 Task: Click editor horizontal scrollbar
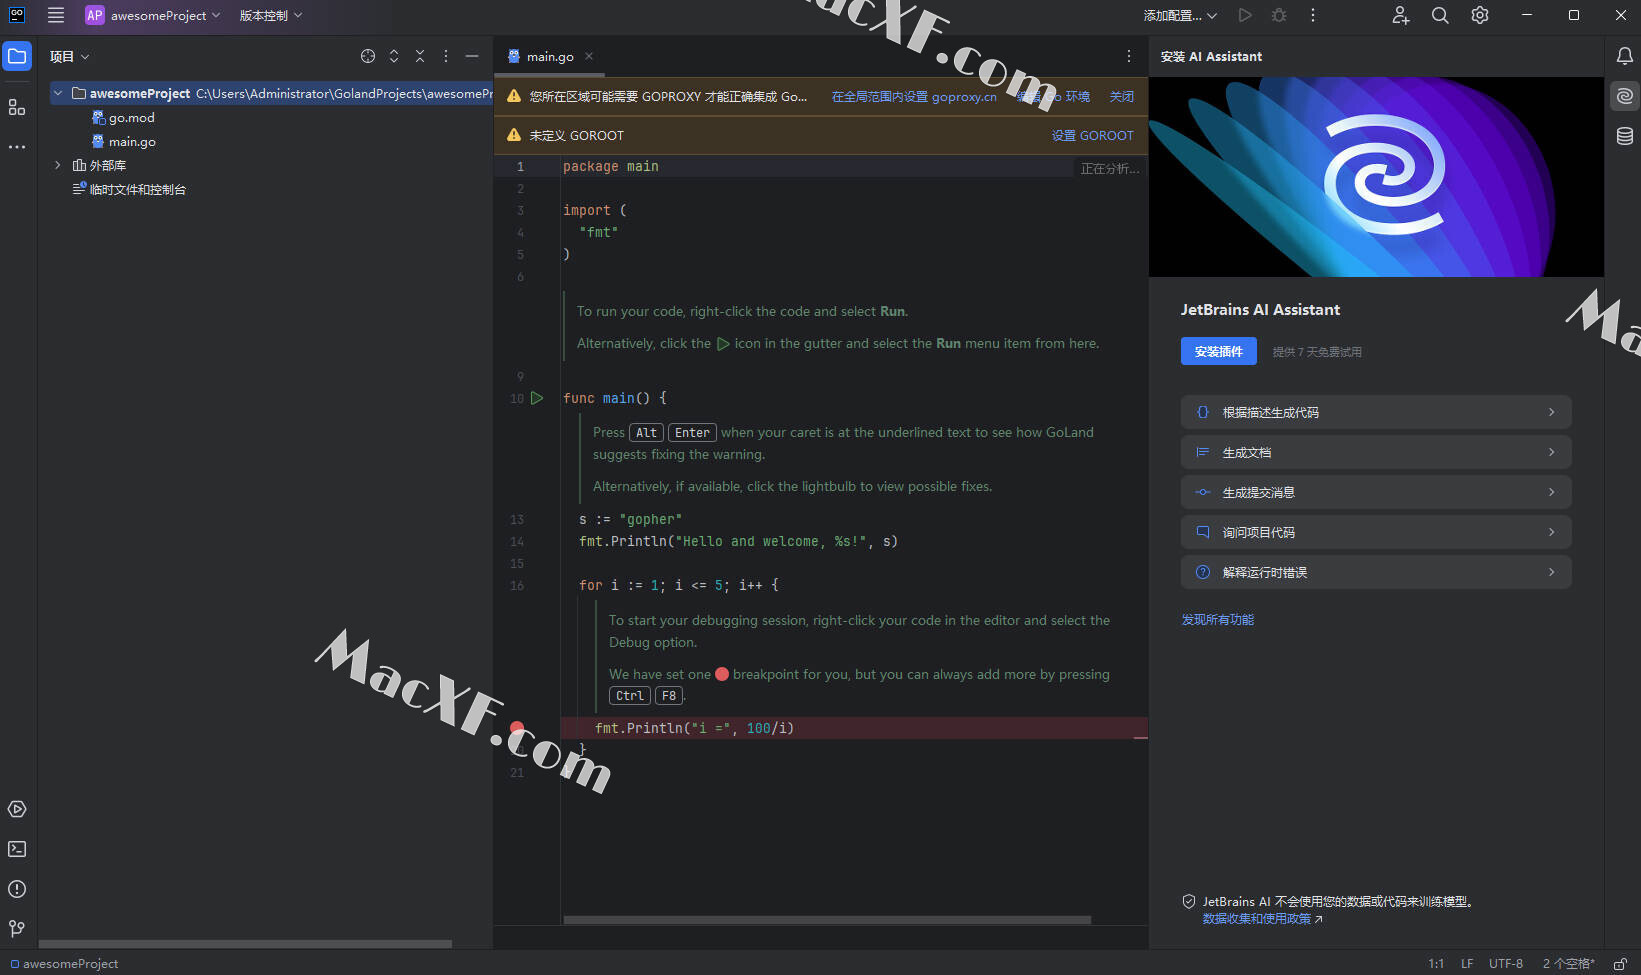[x=827, y=919]
